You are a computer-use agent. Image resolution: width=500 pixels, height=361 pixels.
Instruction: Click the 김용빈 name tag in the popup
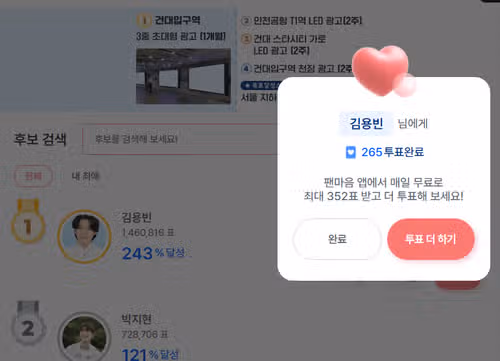[x=366, y=124]
